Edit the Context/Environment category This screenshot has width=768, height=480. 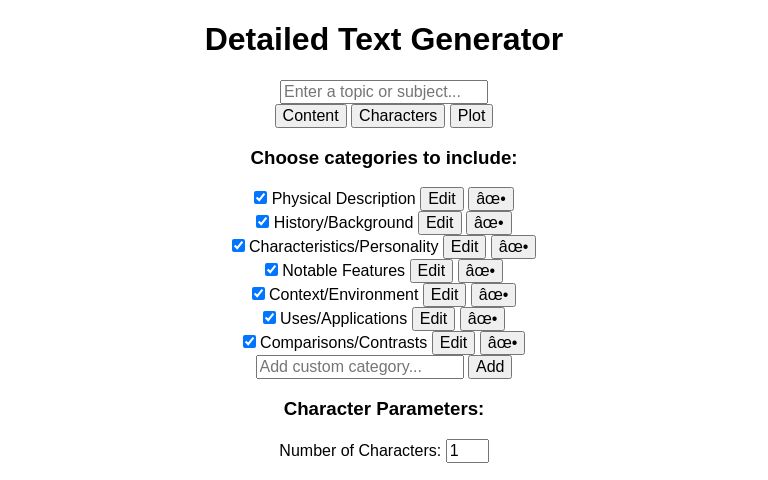(444, 295)
